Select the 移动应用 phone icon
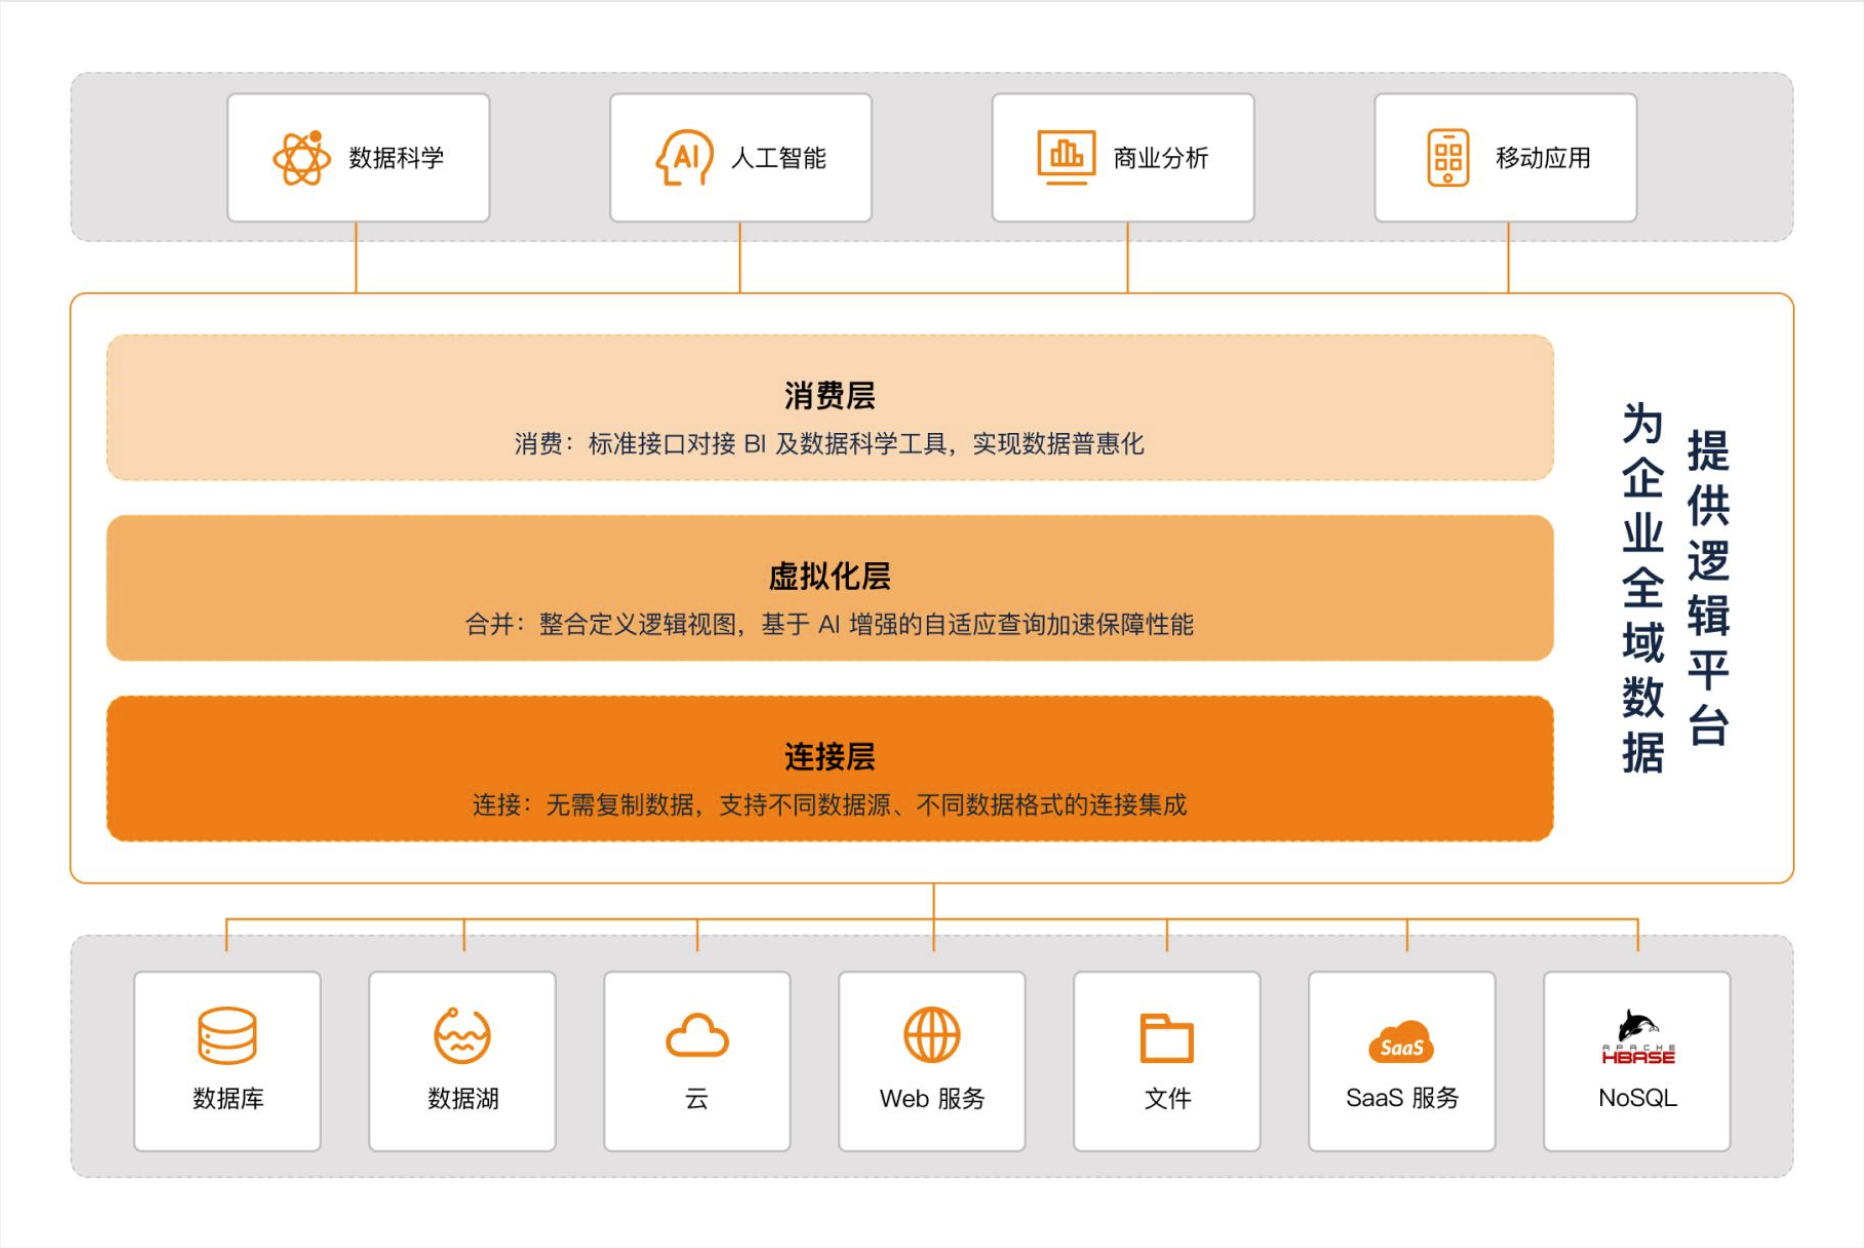1864x1248 pixels. 1447,156
